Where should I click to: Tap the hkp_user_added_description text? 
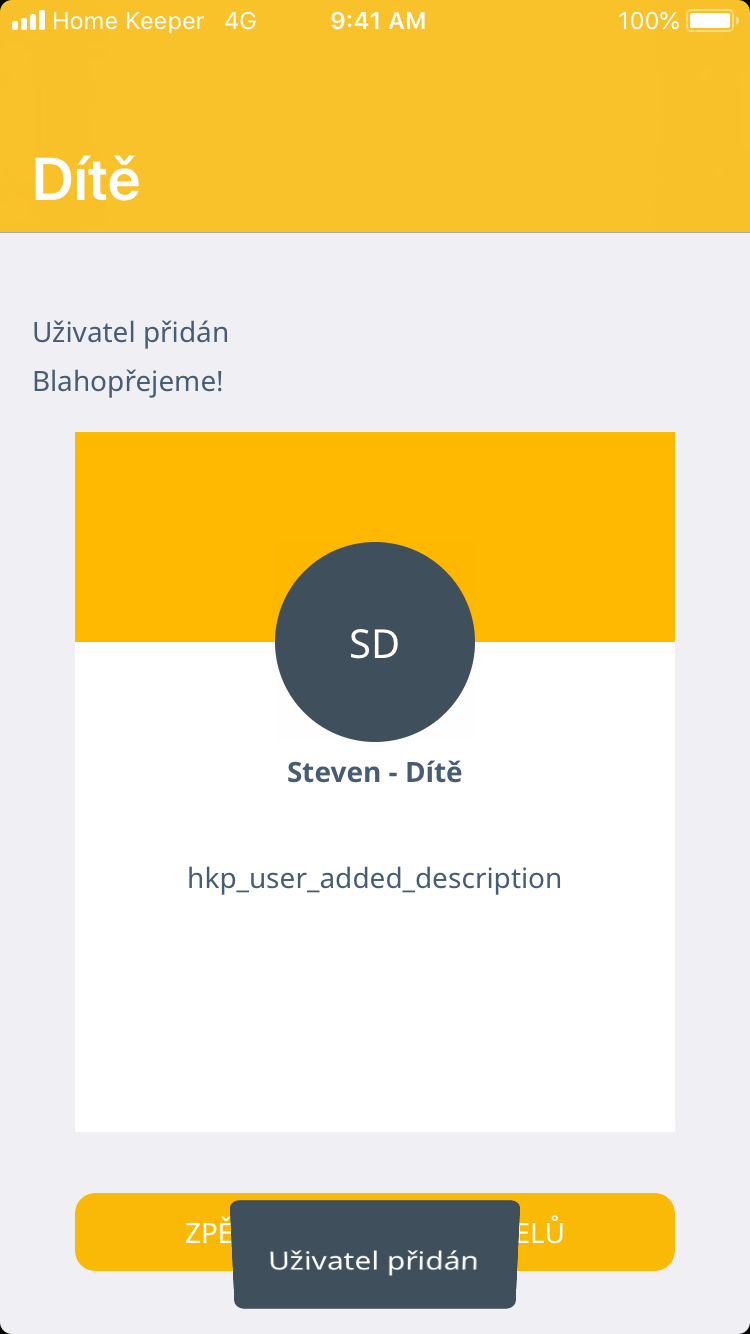pyautogui.click(x=375, y=878)
